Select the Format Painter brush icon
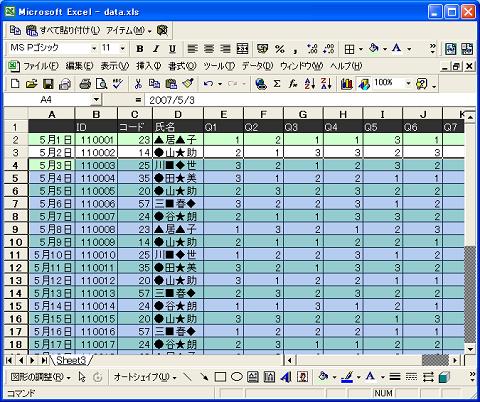This screenshot has width=480, height=402. pyautogui.click(x=188, y=84)
